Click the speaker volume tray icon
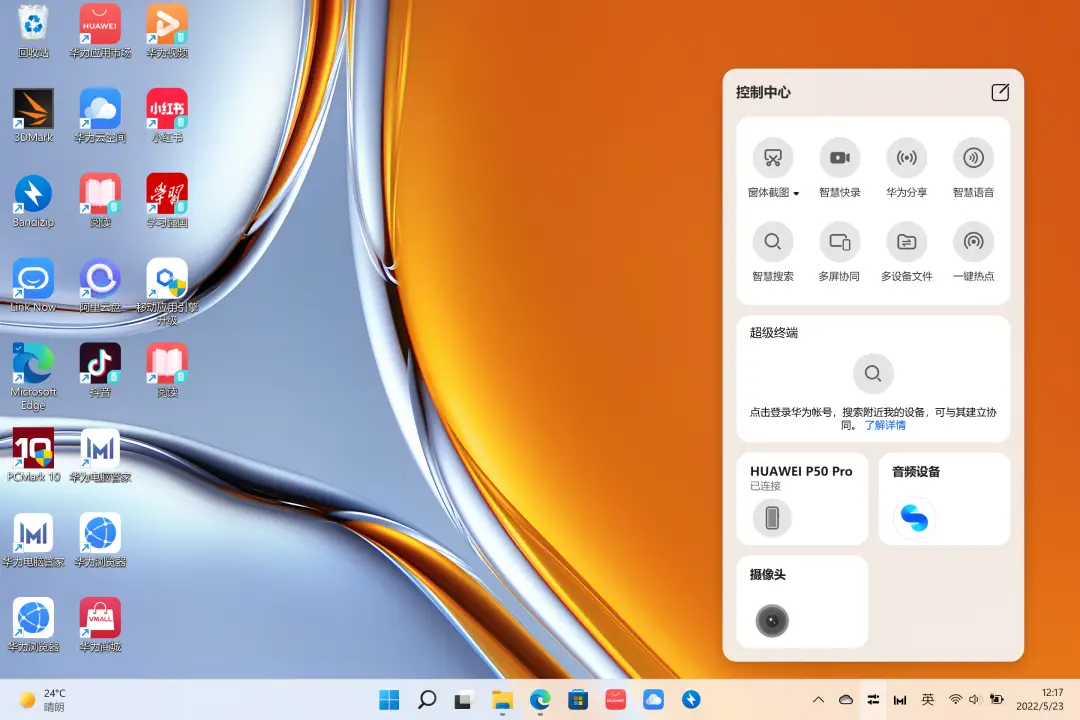Viewport: 1080px width, 720px height. pyautogui.click(x=974, y=700)
